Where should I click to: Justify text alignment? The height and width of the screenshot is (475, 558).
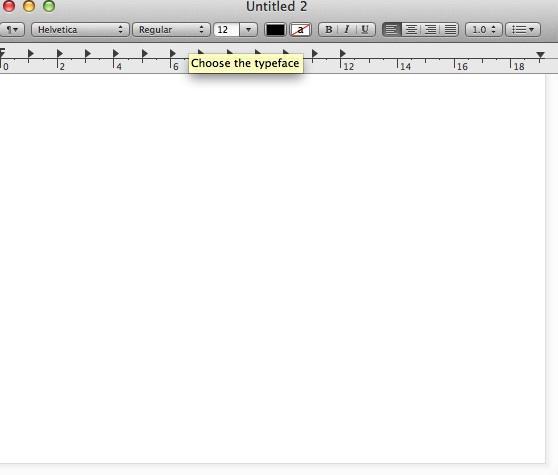[x=450, y=30]
